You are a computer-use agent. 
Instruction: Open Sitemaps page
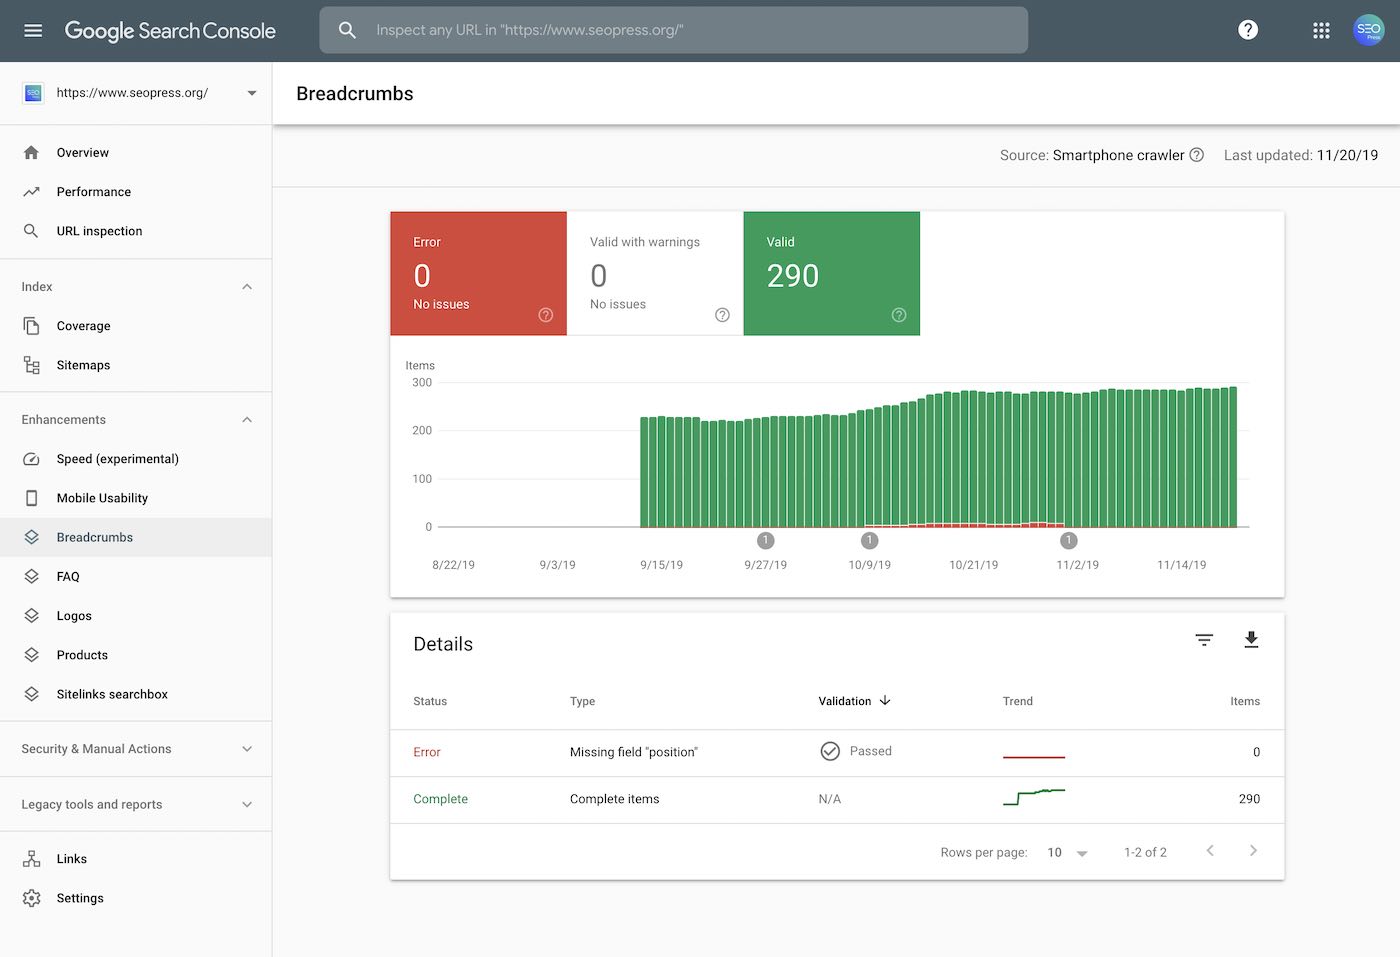(136, 365)
